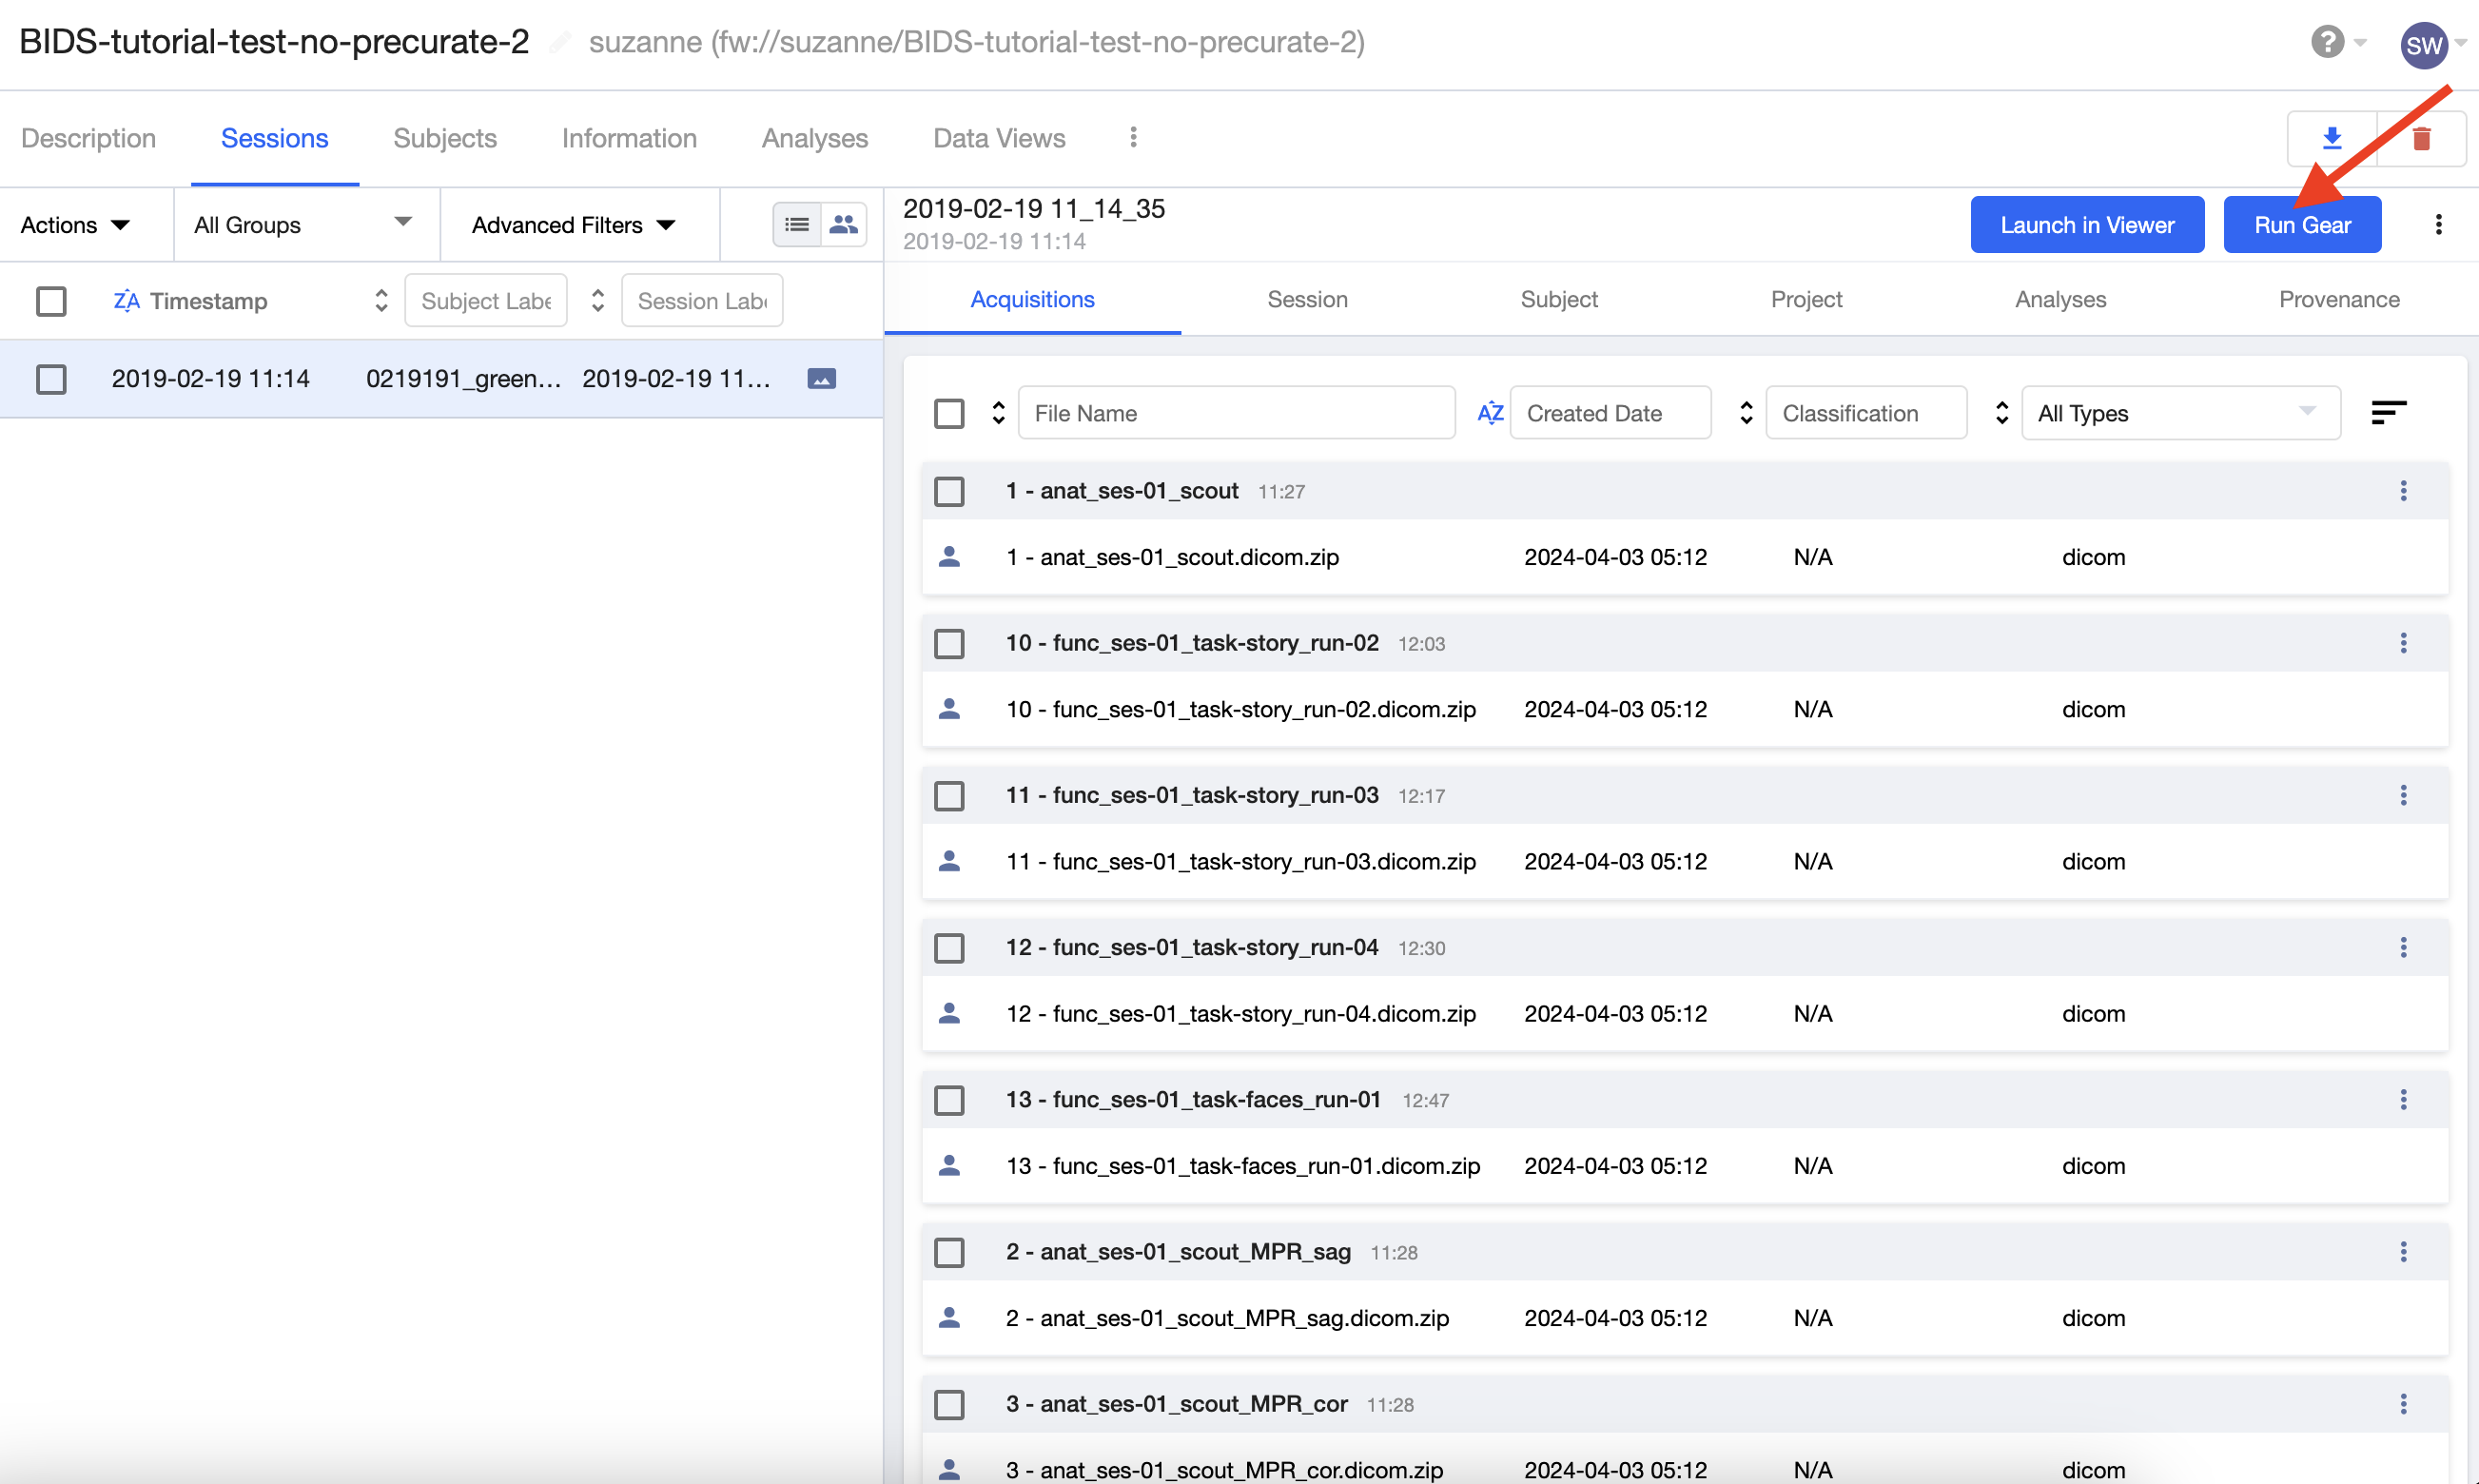
Task: Click the Run Gear button
Action: 2301,224
